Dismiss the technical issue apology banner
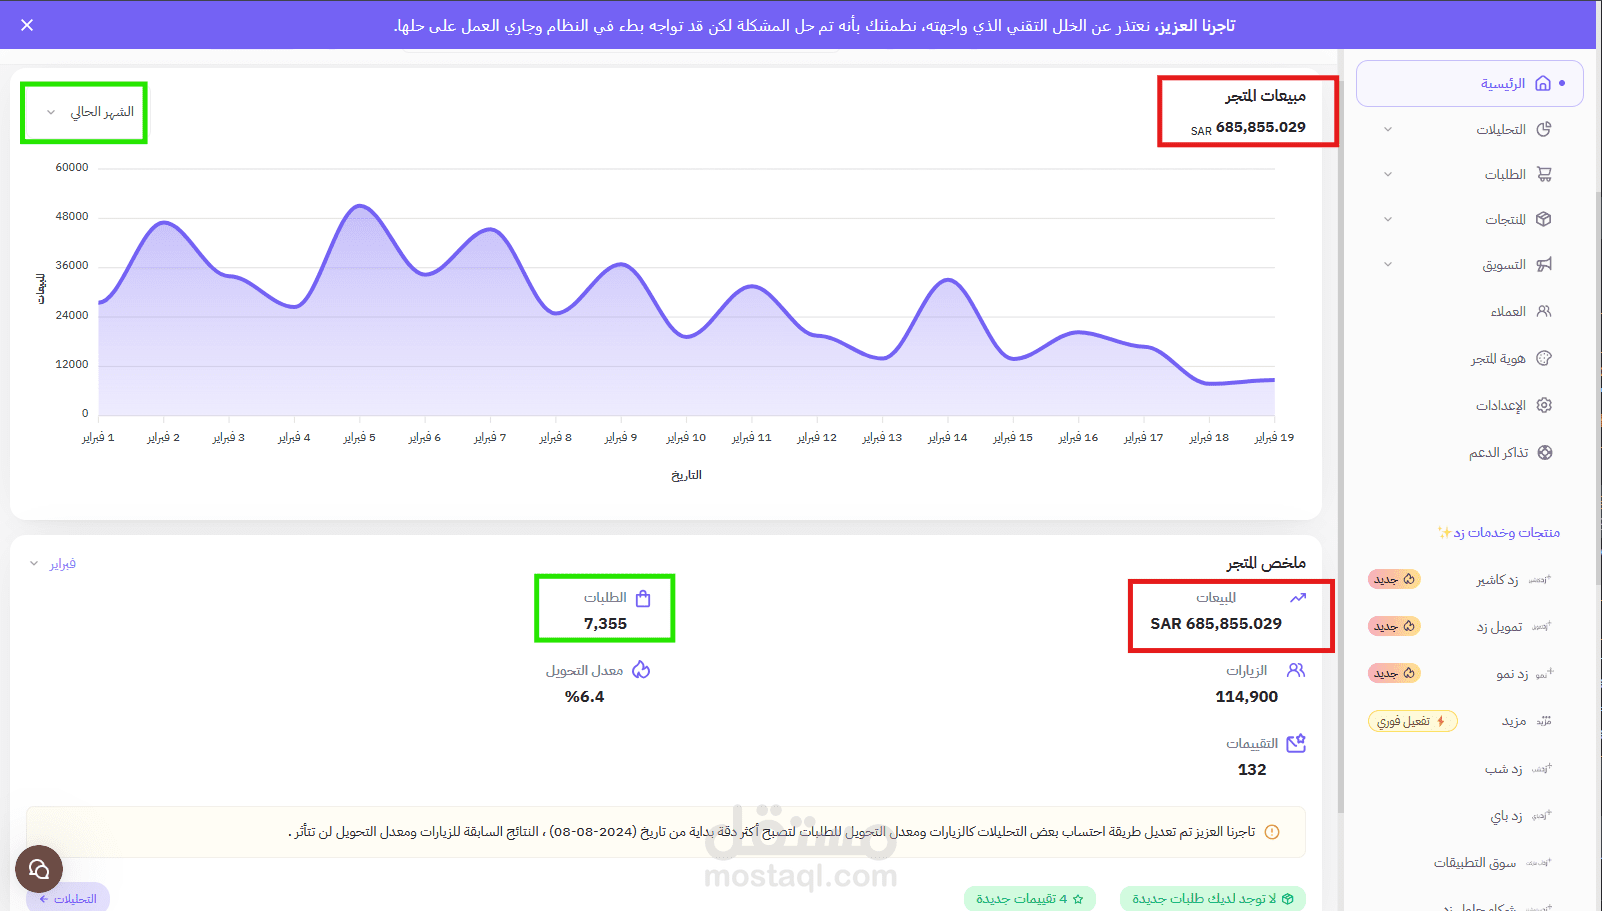Image resolution: width=1602 pixels, height=911 pixels. [27, 25]
